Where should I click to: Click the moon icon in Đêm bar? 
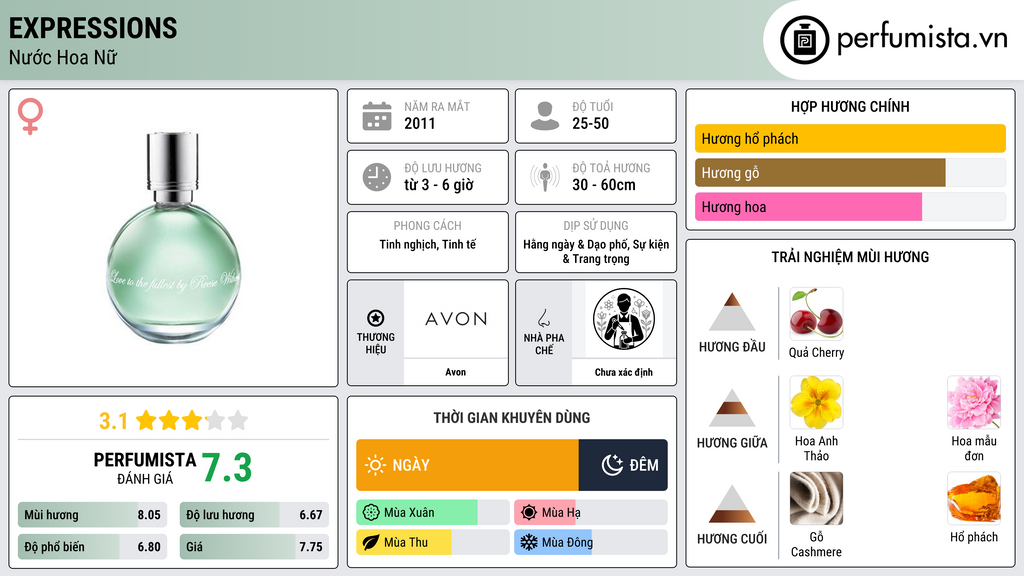[x=612, y=465]
